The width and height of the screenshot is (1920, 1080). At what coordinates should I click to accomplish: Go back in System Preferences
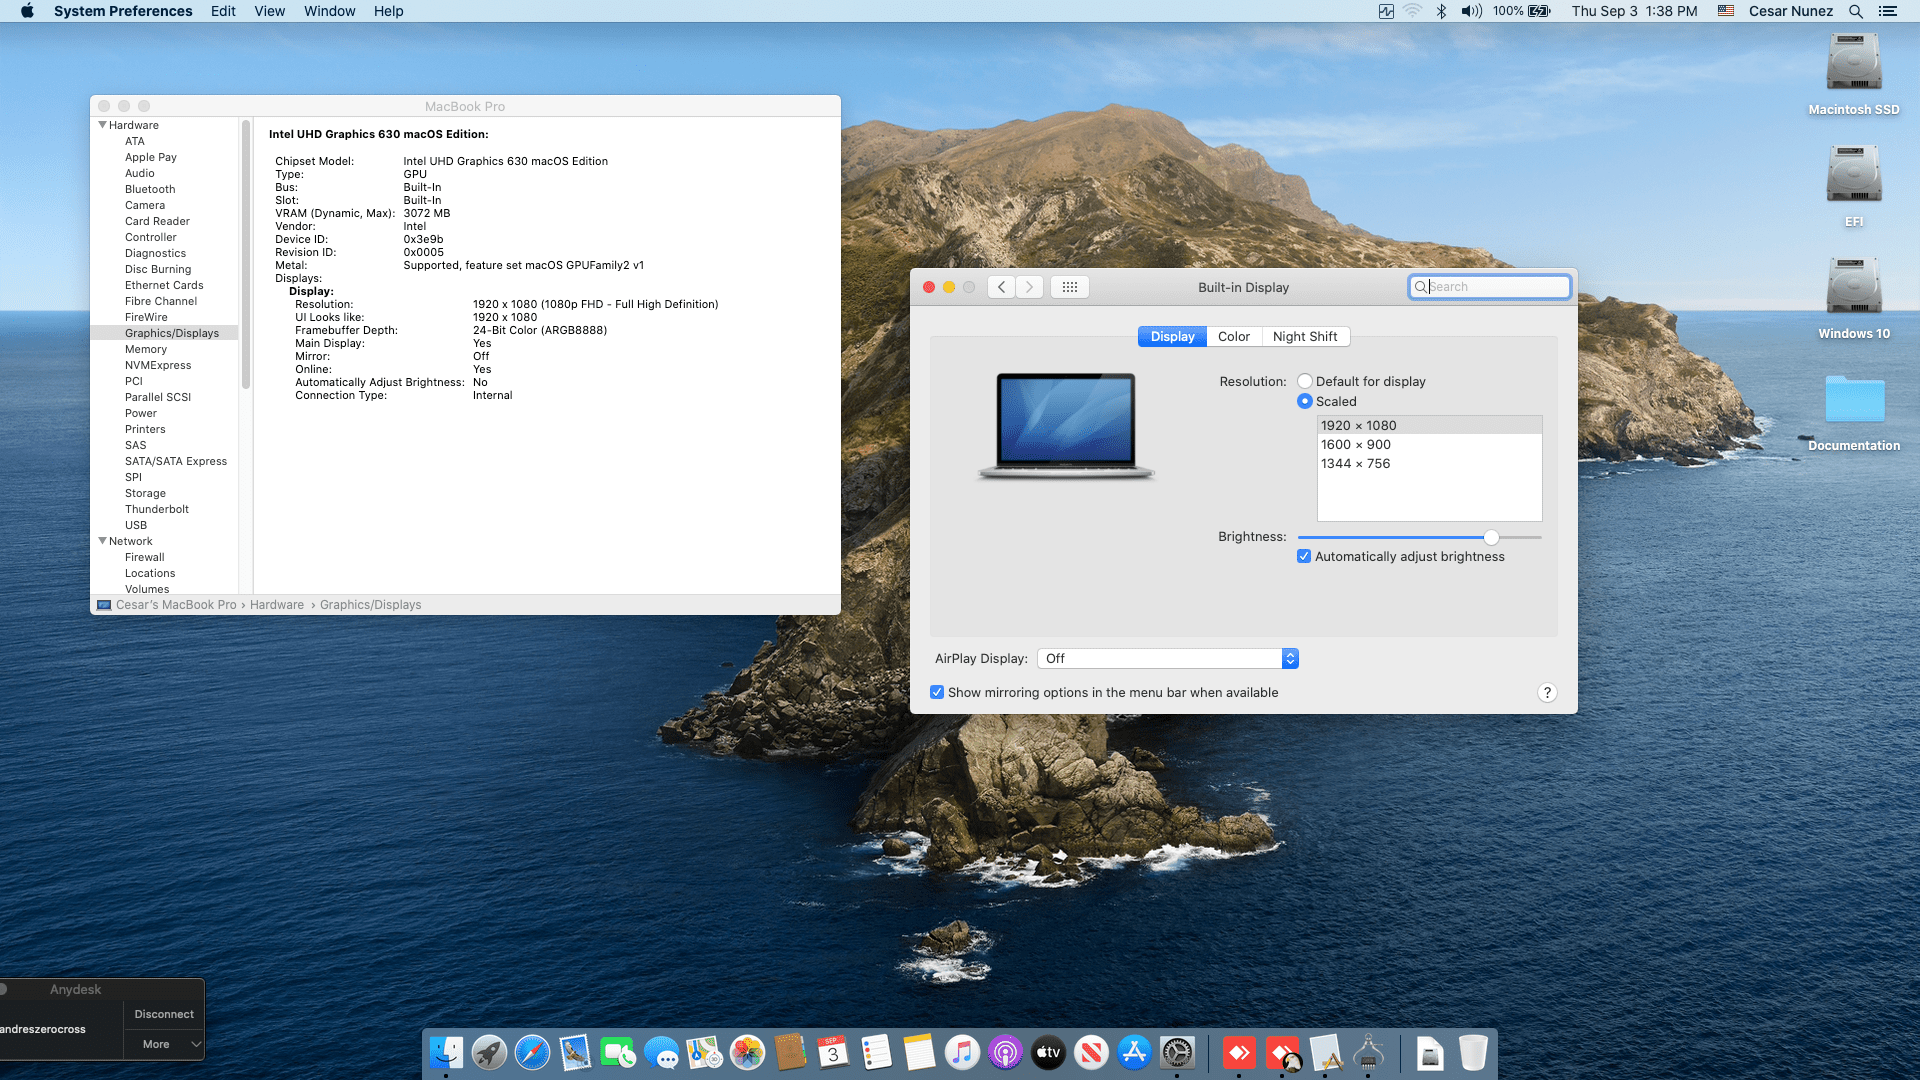[x=1002, y=287]
